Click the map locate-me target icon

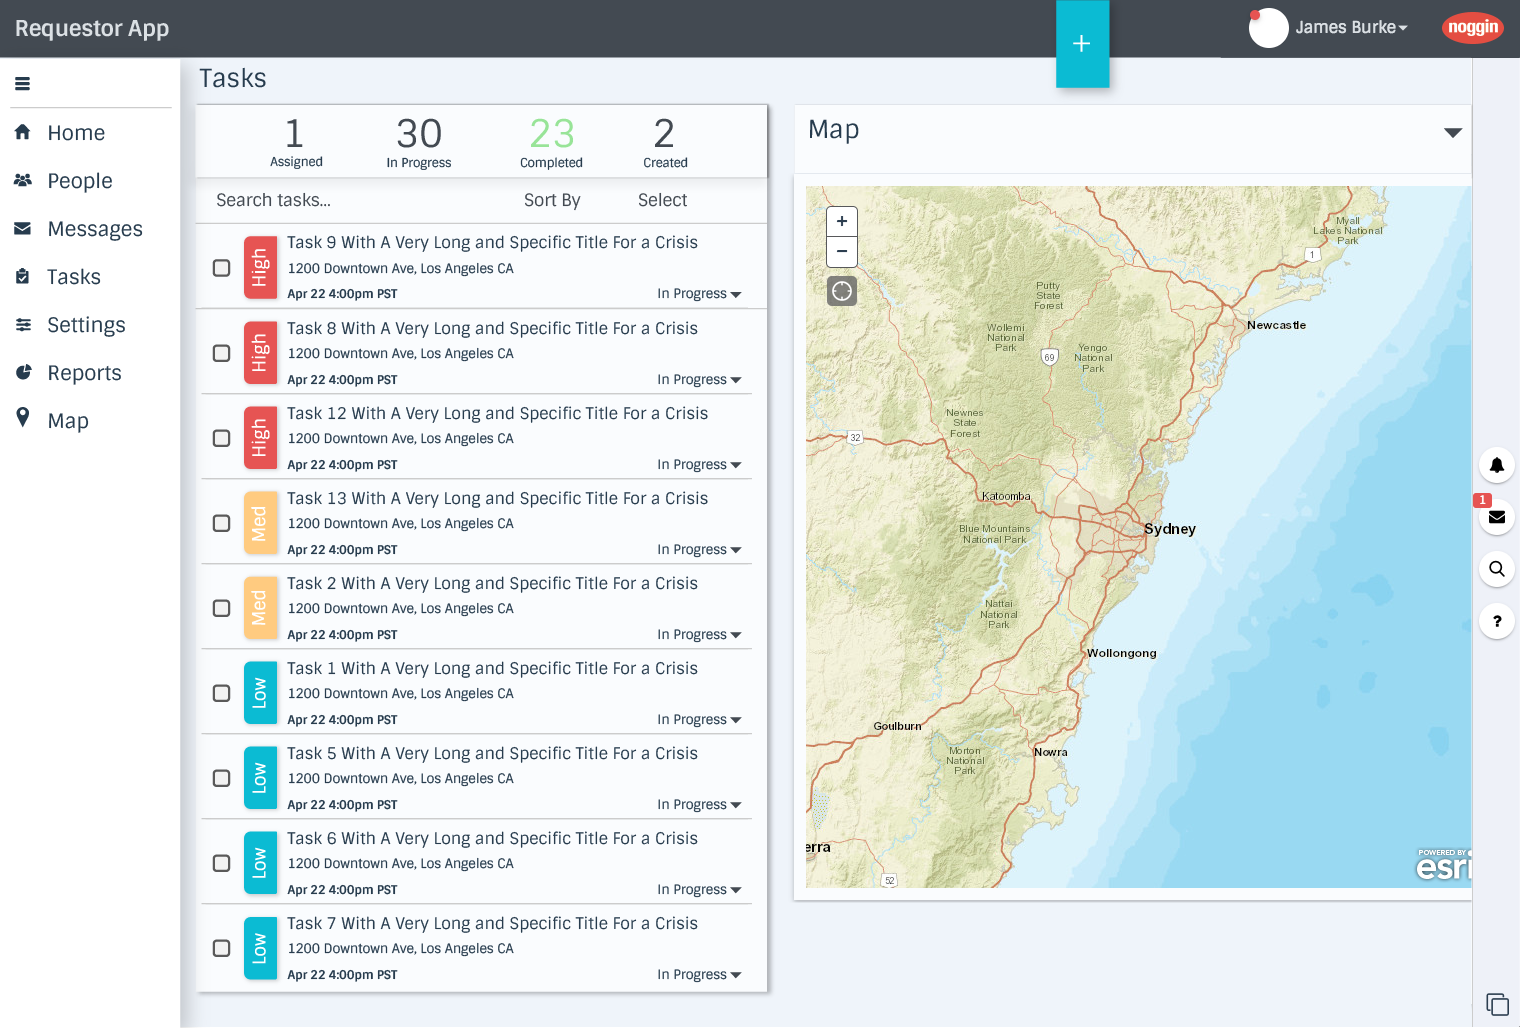(842, 291)
